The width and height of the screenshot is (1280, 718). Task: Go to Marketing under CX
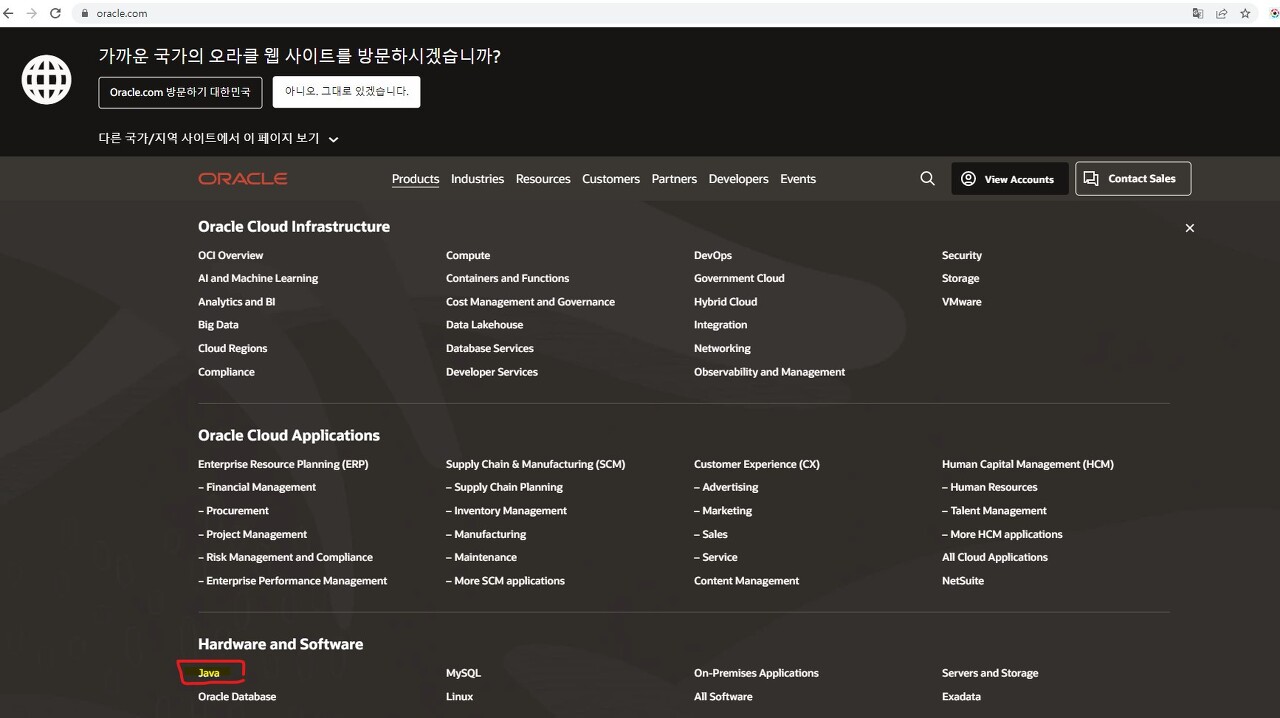pyautogui.click(x=723, y=510)
